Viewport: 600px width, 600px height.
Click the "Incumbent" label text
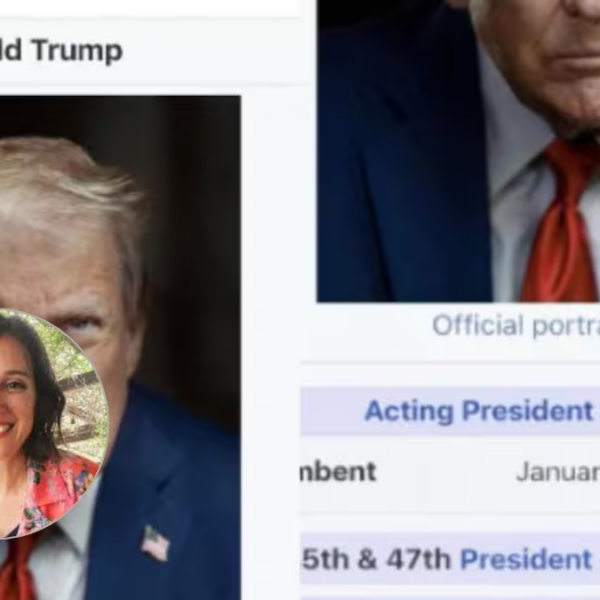[x=338, y=471]
